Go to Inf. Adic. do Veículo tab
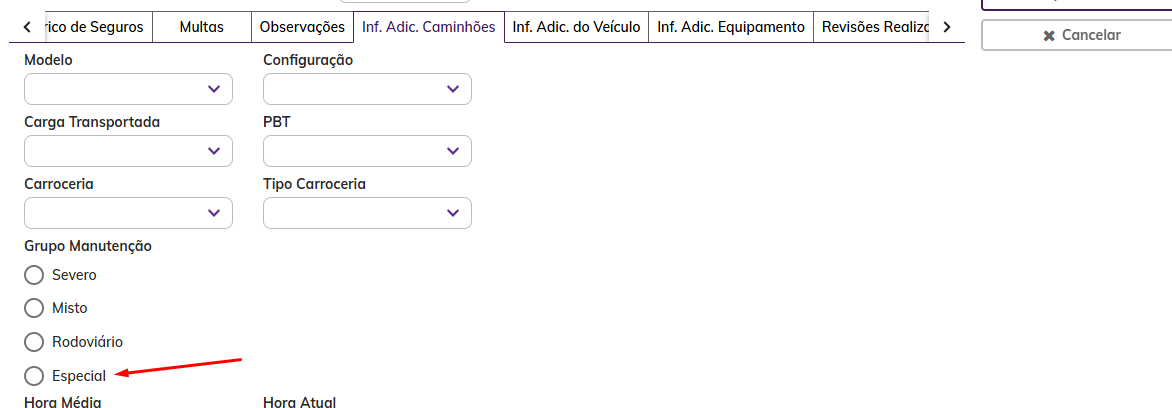Viewport: 1172px width, 408px height. point(576,28)
